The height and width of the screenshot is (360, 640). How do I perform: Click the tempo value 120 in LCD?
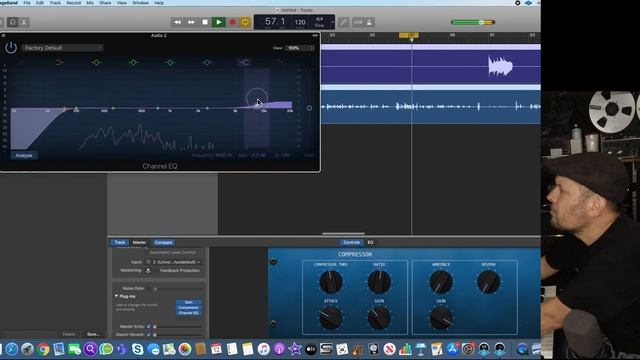coord(300,22)
